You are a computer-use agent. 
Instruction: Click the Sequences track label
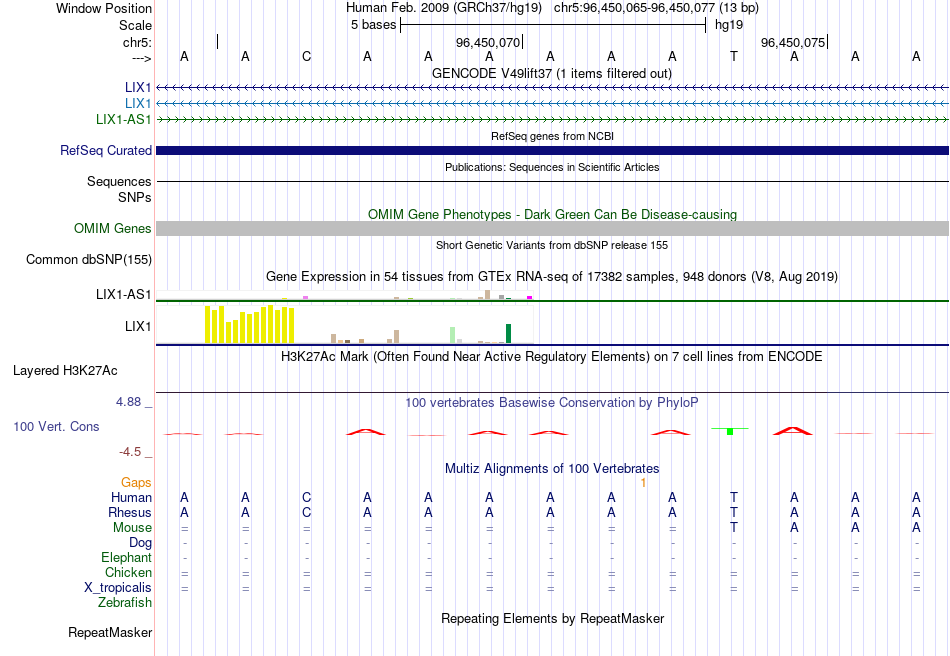pyautogui.click(x=119, y=182)
